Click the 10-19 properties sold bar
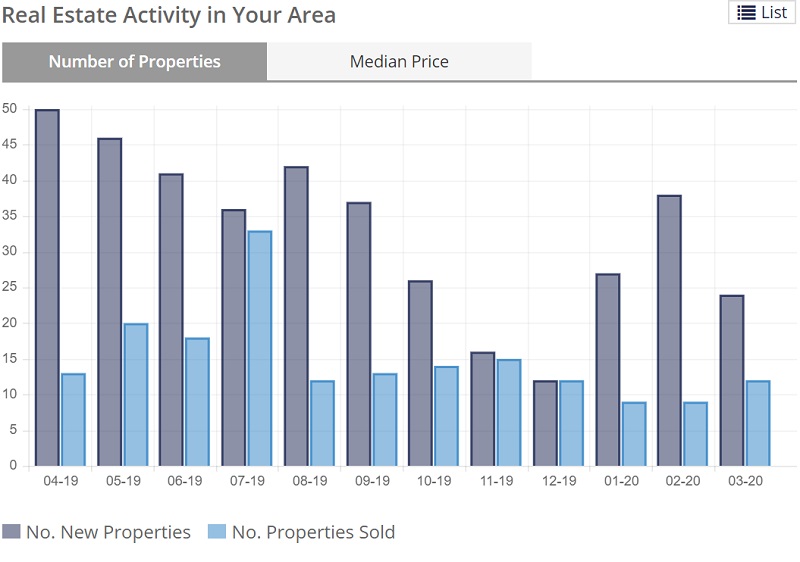The height and width of the screenshot is (562, 800). [x=445, y=416]
